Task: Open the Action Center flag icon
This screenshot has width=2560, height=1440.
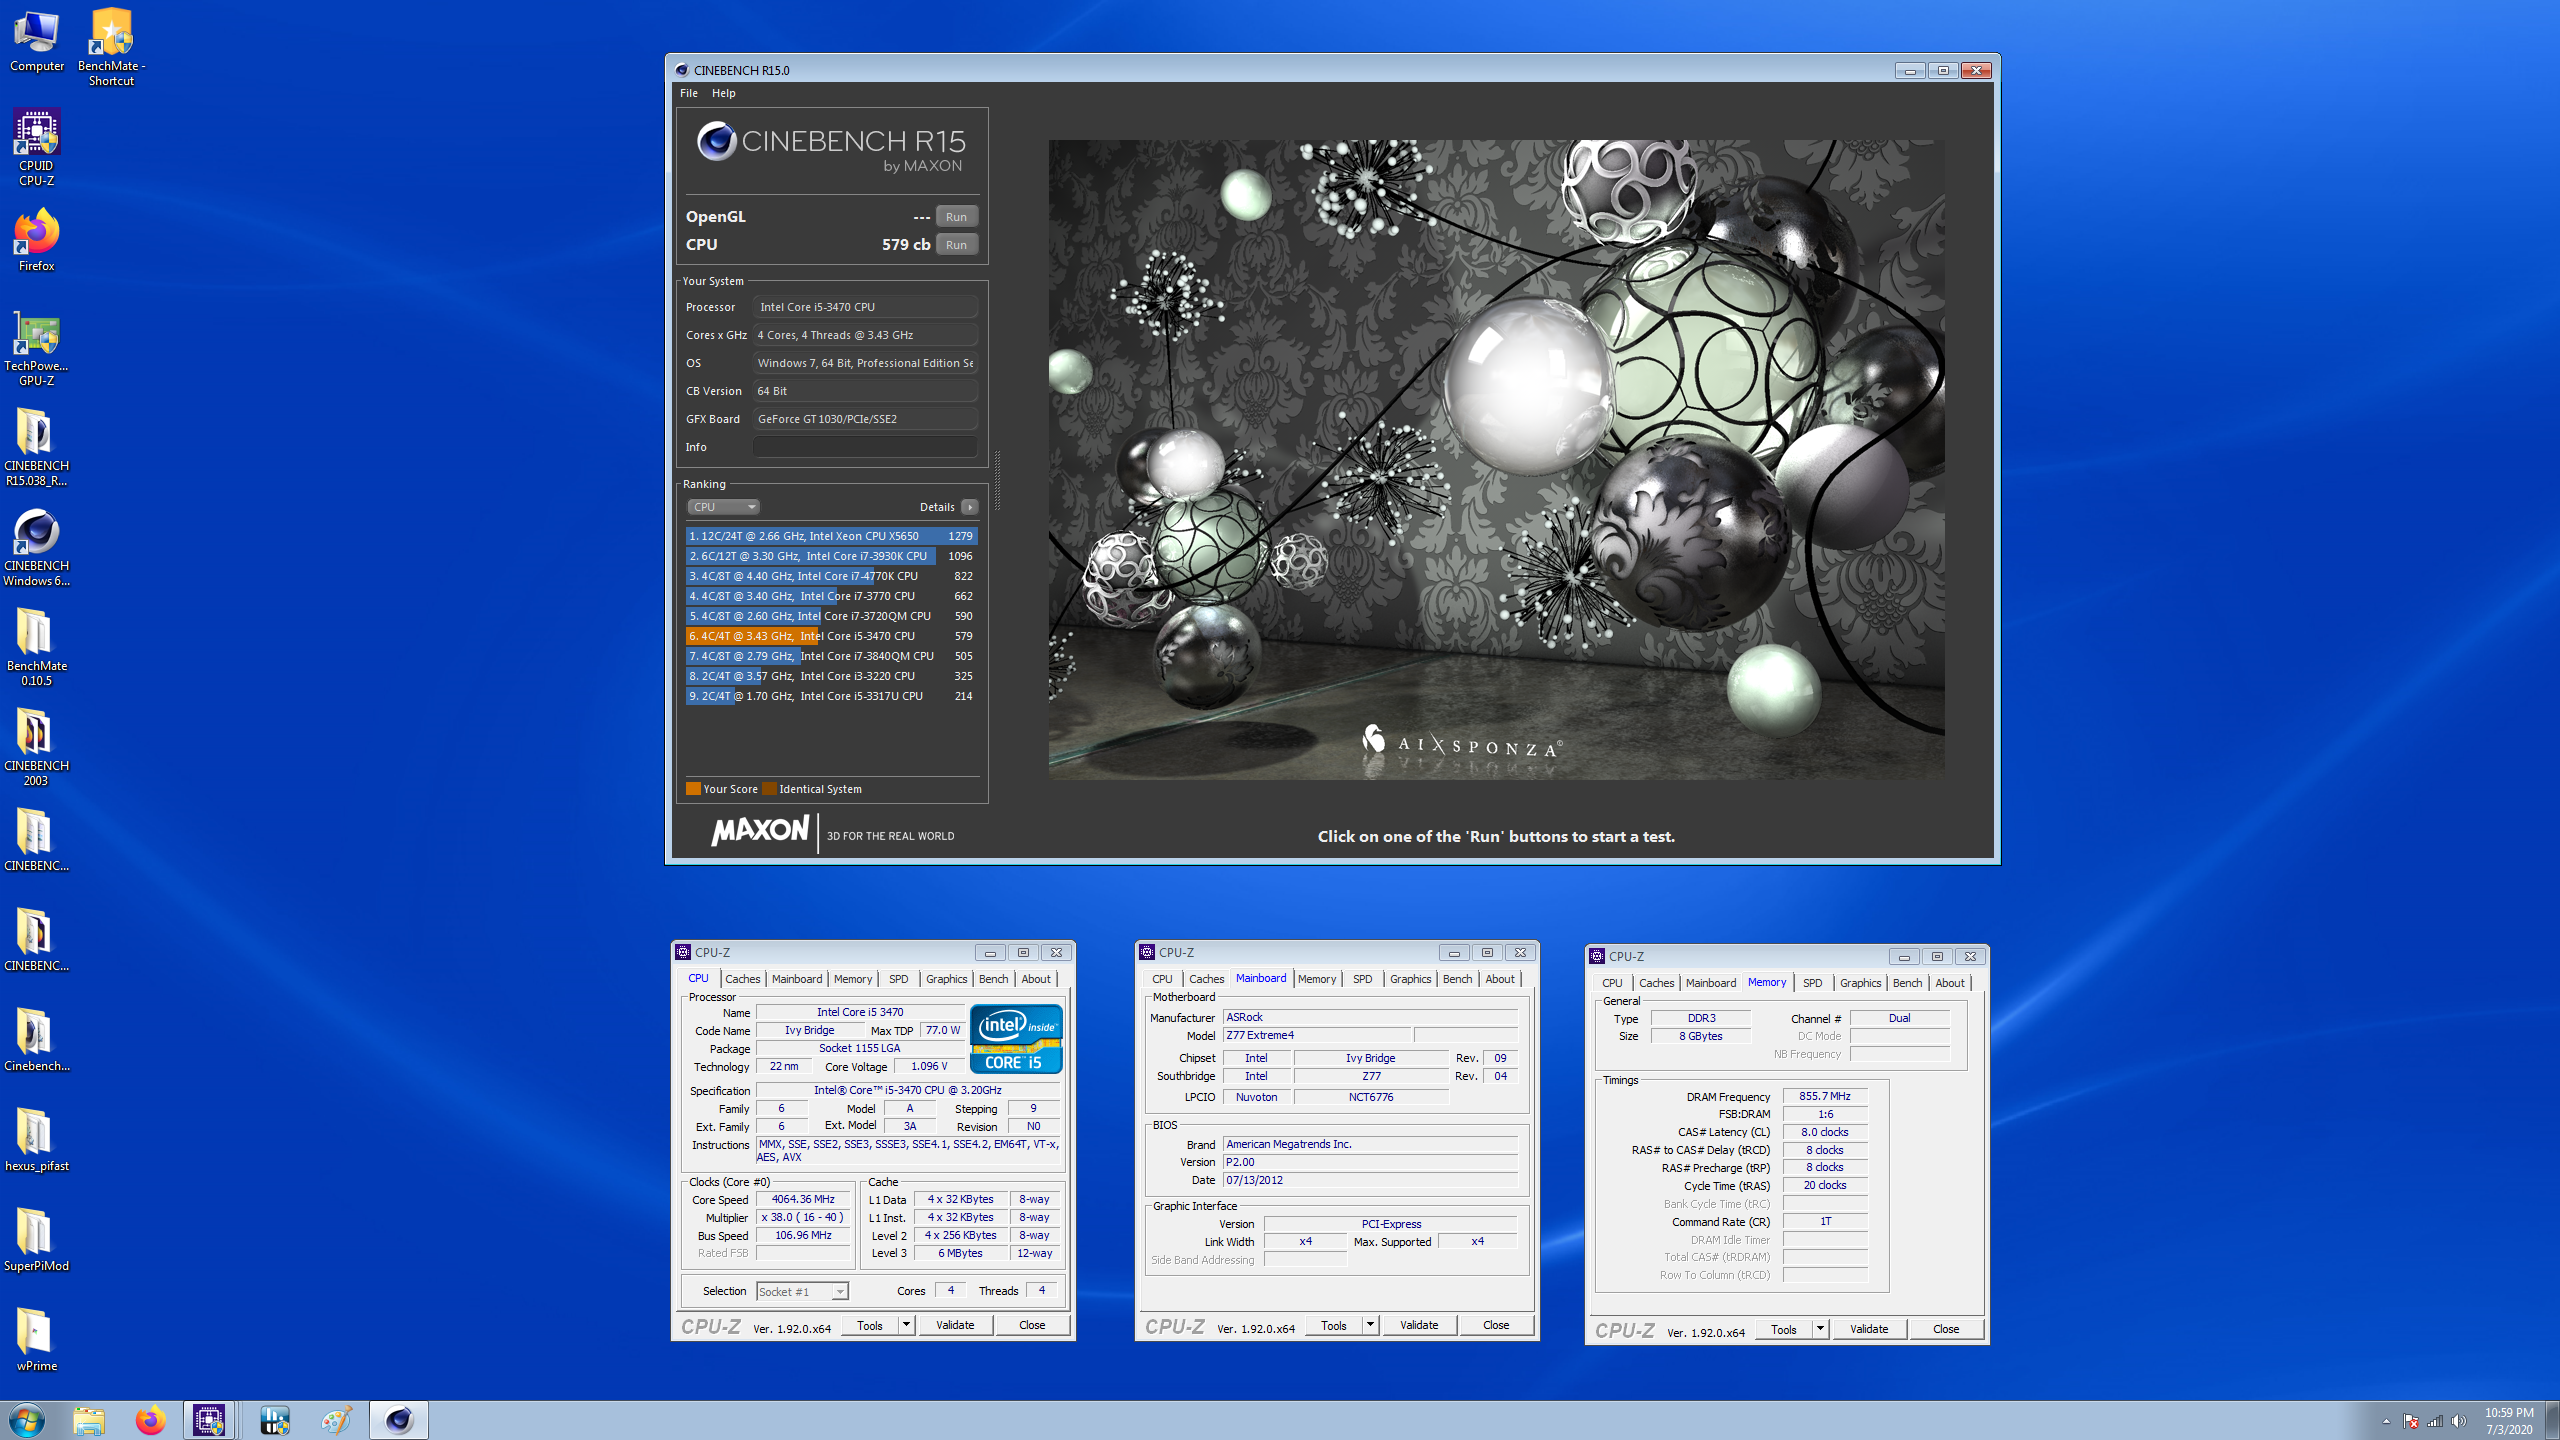Action: click(x=2411, y=1421)
